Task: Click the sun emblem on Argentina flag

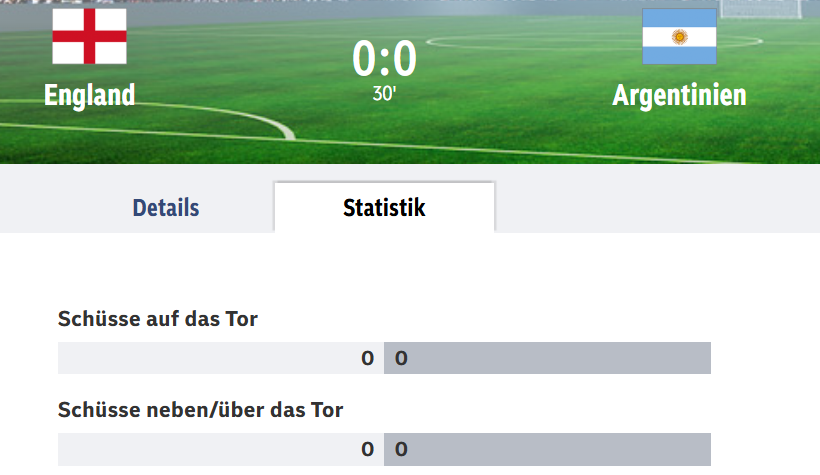Action: click(x=679, y=37)
